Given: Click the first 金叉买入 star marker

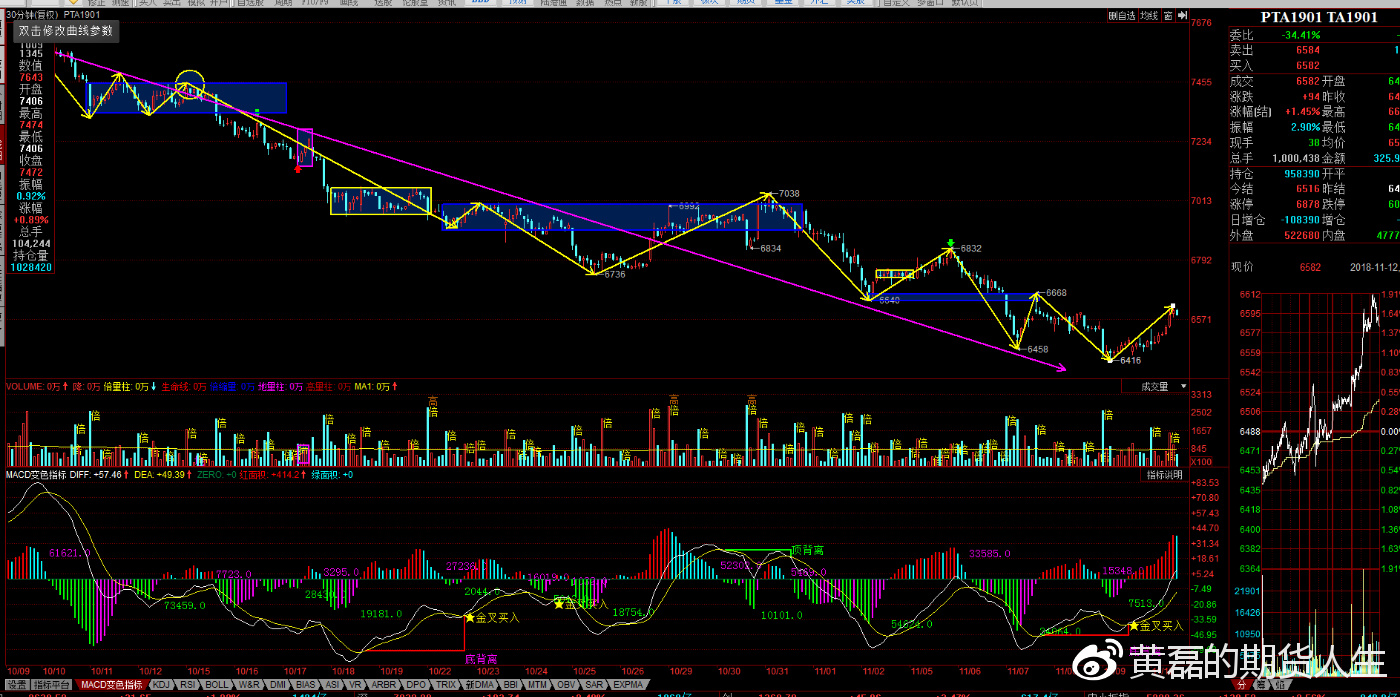Looking at the screenshot, I should [468, 618].
